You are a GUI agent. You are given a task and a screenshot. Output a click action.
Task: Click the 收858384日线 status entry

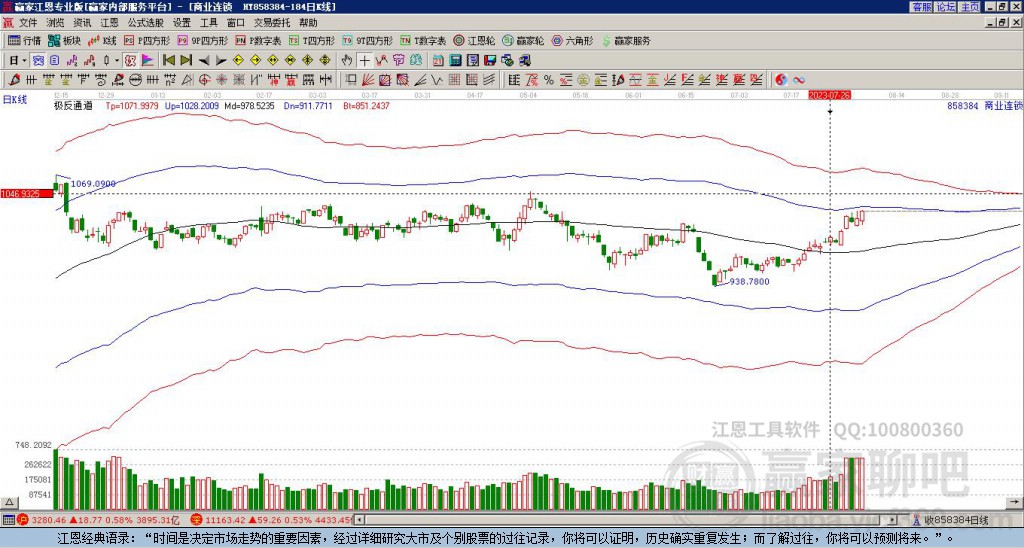[x=951, y=520]
